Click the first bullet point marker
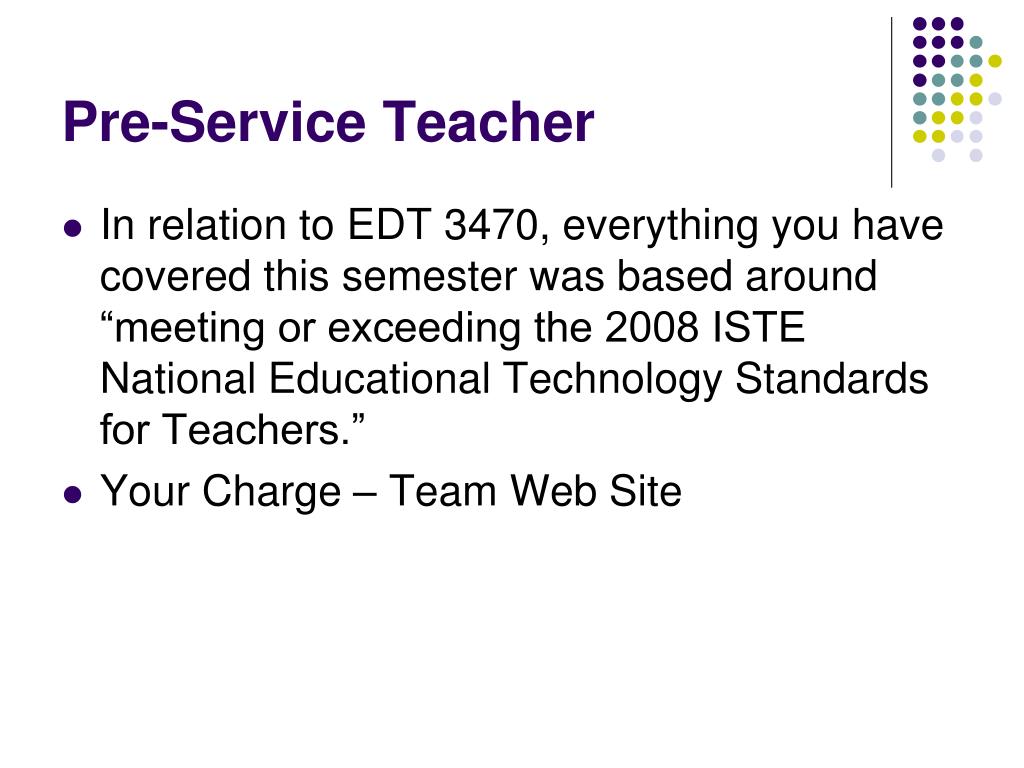Image resolution: width=1024 pixels, height=768 pixels. click(x=73, y=228)
